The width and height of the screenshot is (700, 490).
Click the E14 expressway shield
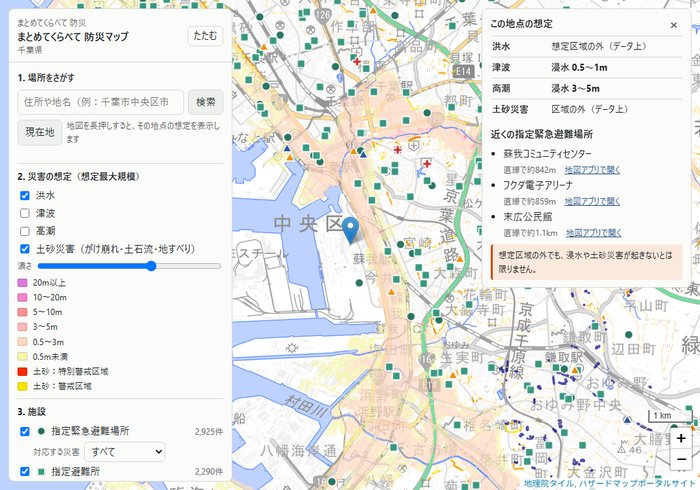463,71
